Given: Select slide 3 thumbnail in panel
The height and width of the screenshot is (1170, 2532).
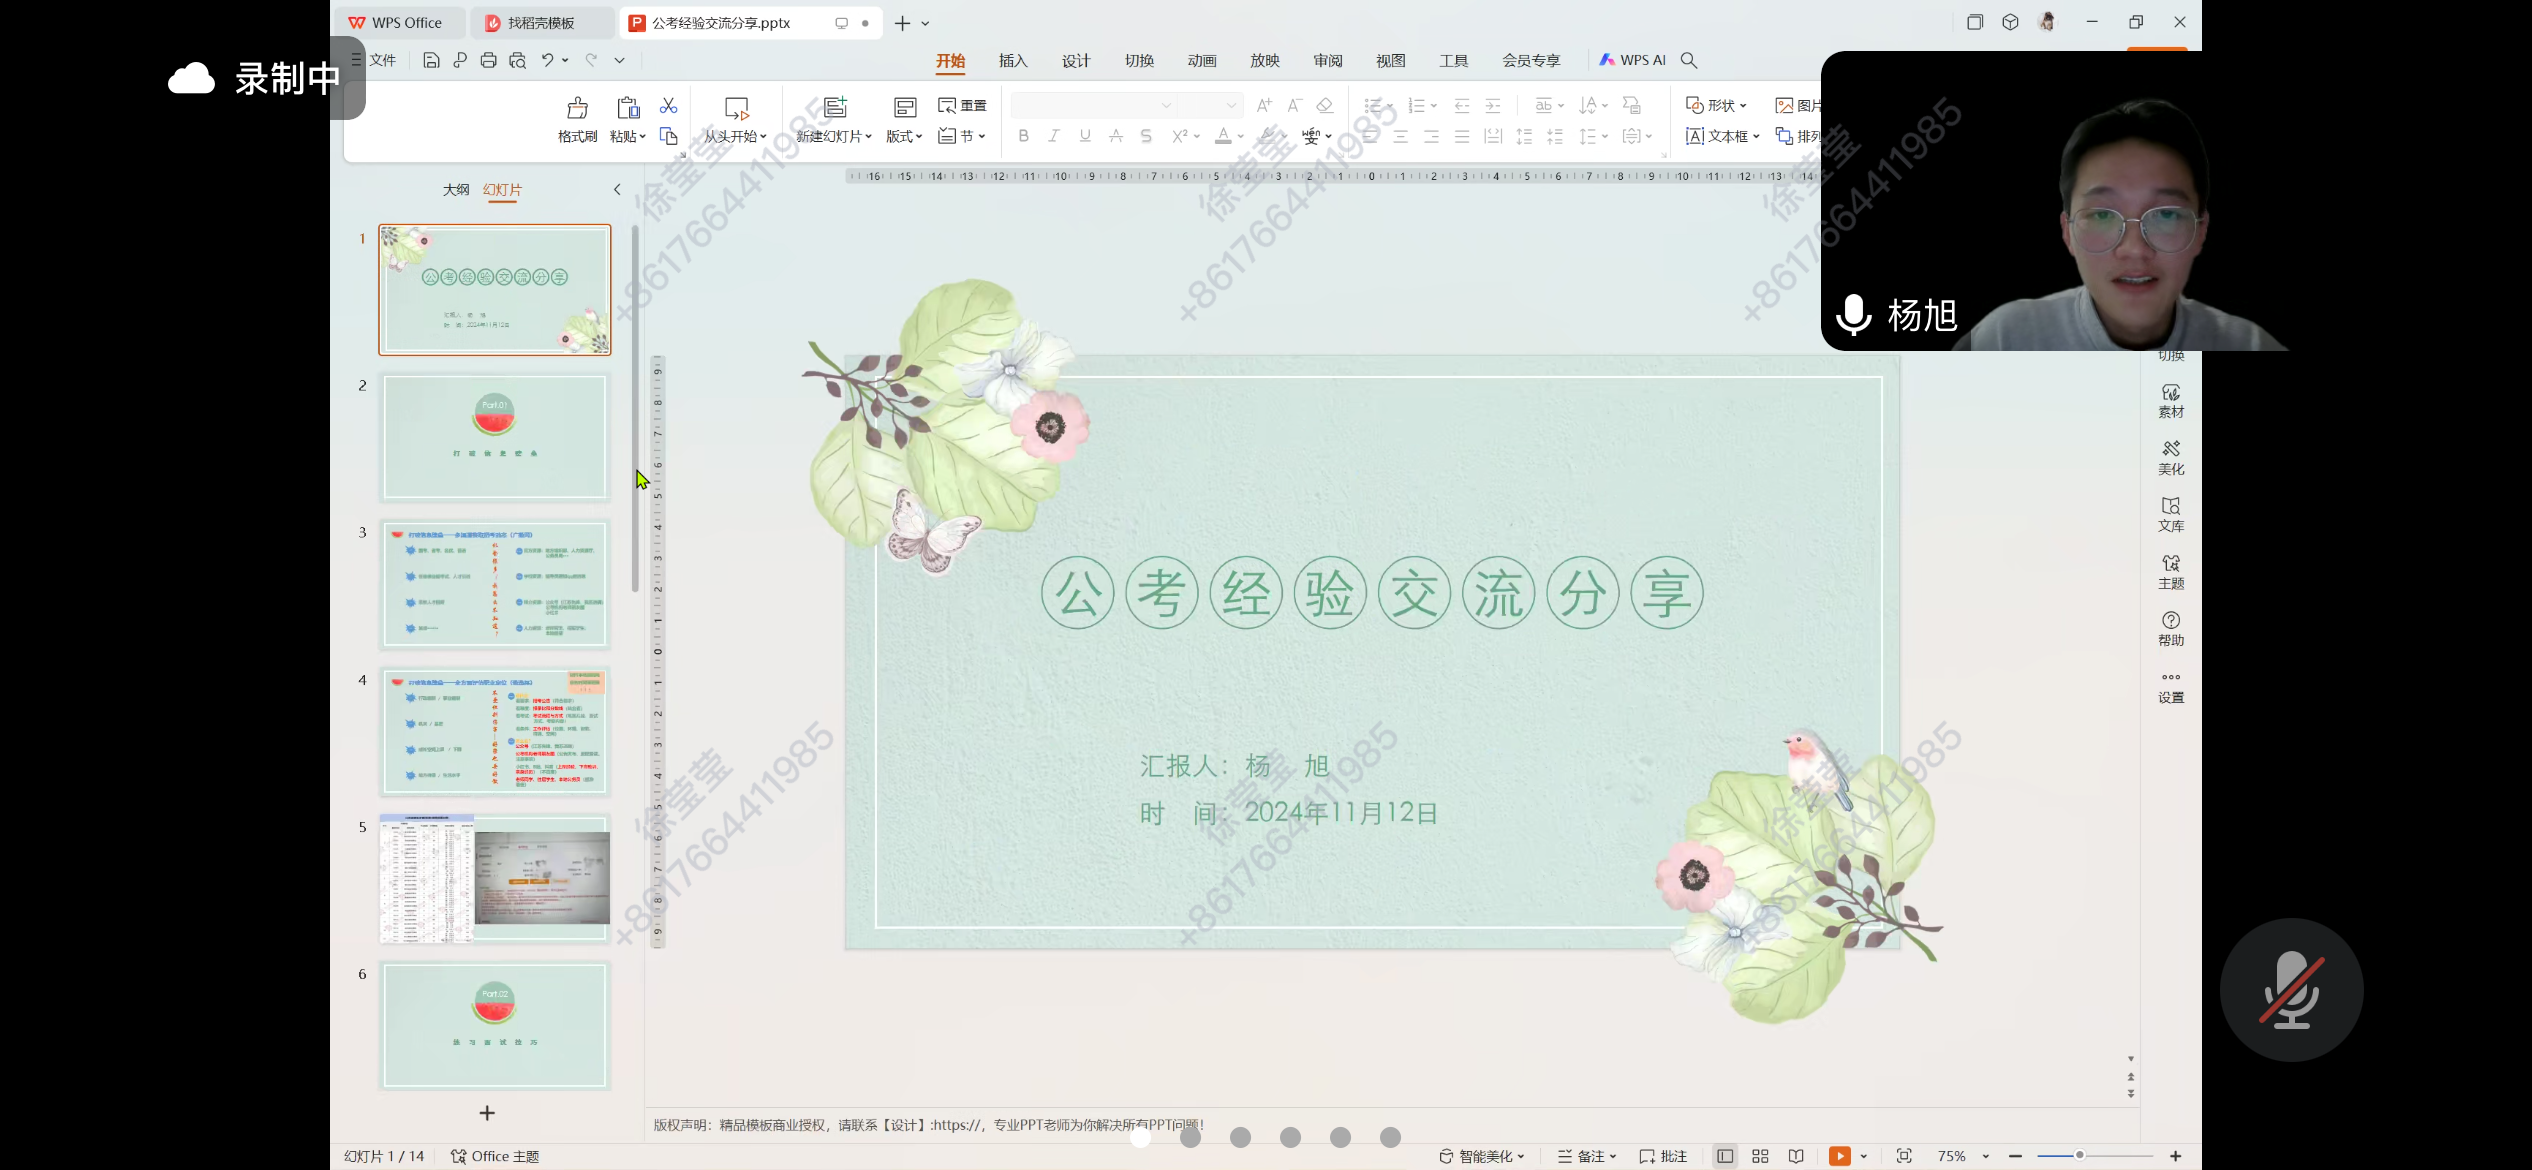Looking at the screenshot, I should (494, 584).
